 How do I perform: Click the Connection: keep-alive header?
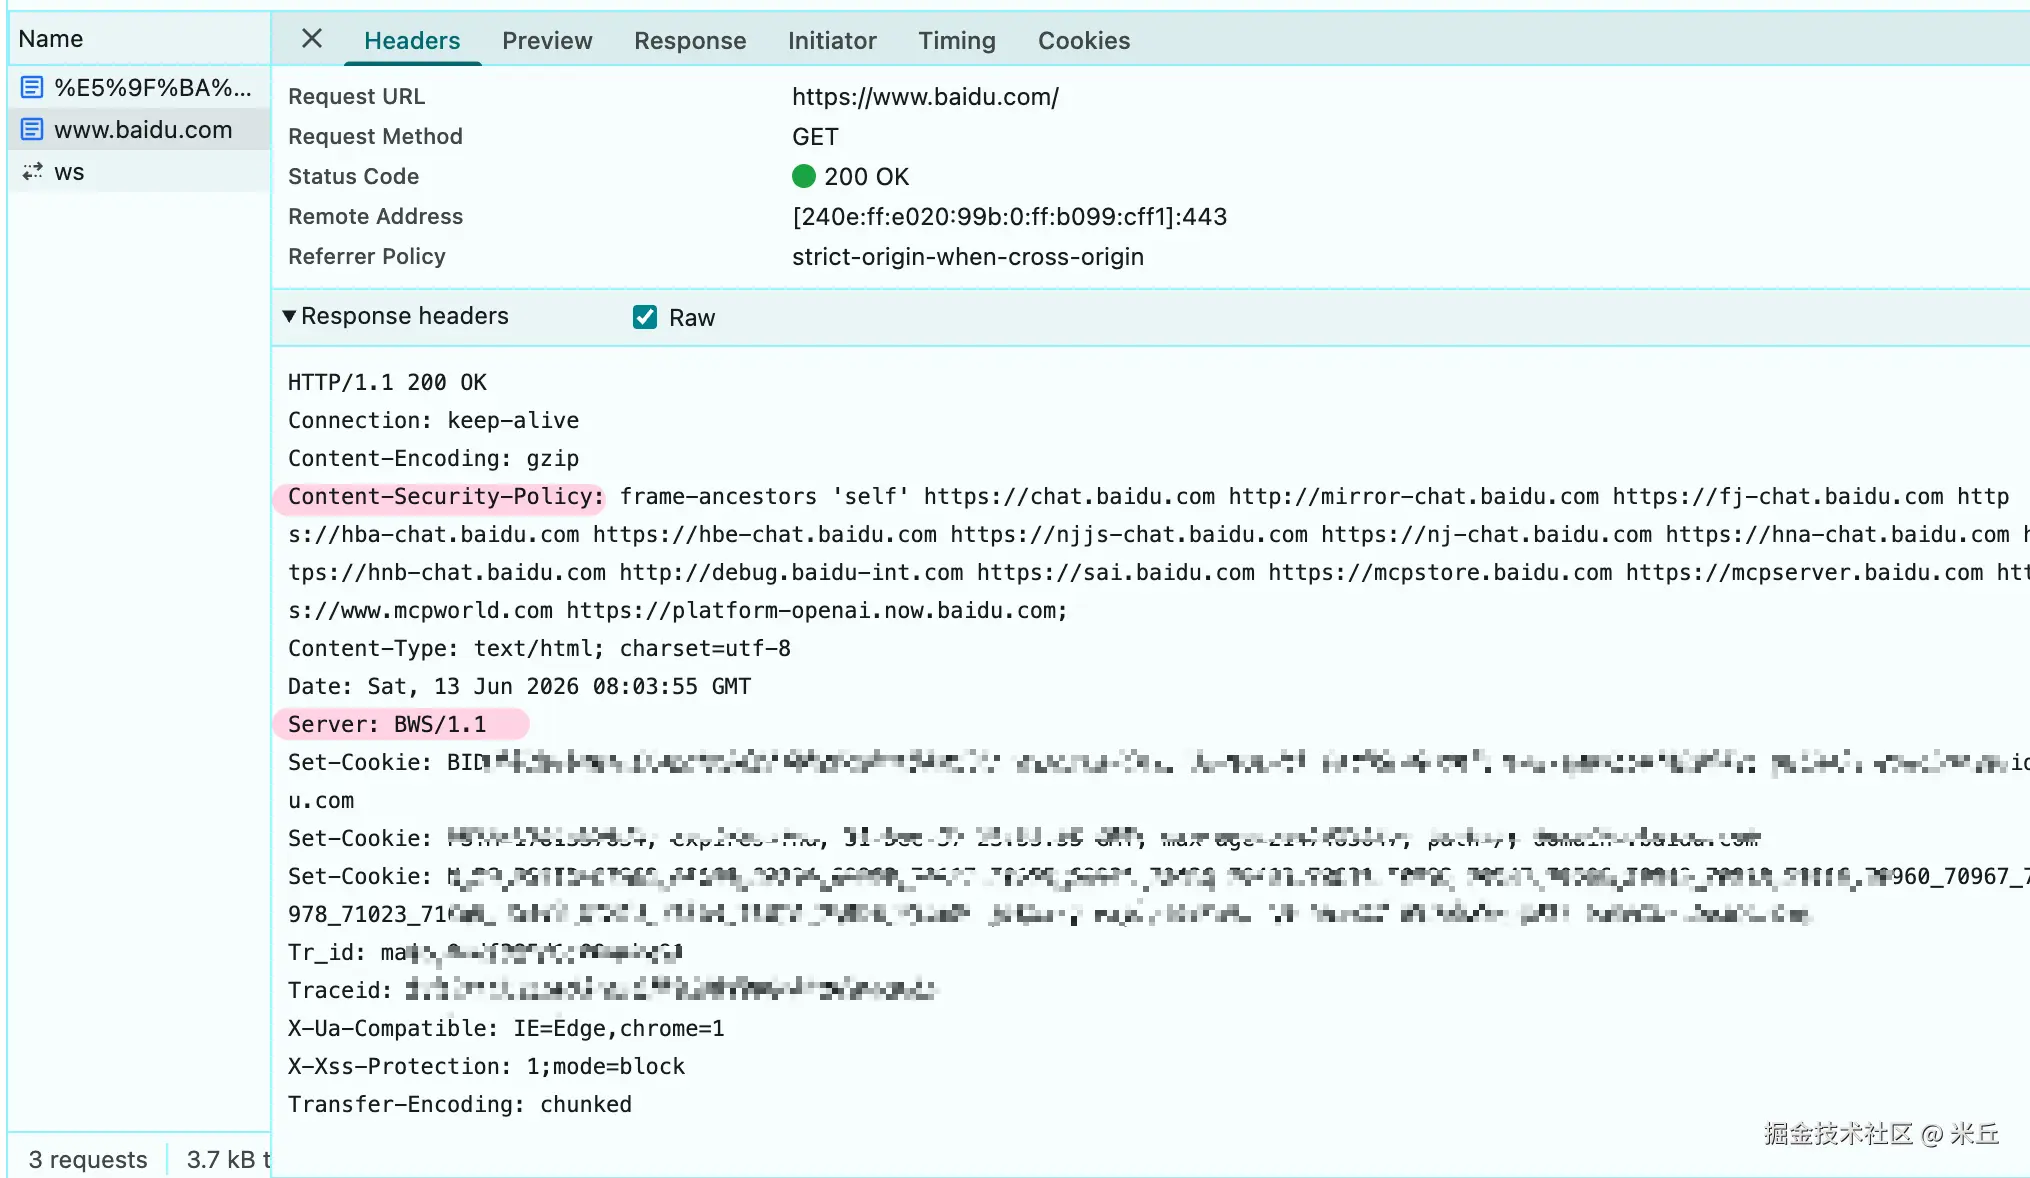click(433, 421)
